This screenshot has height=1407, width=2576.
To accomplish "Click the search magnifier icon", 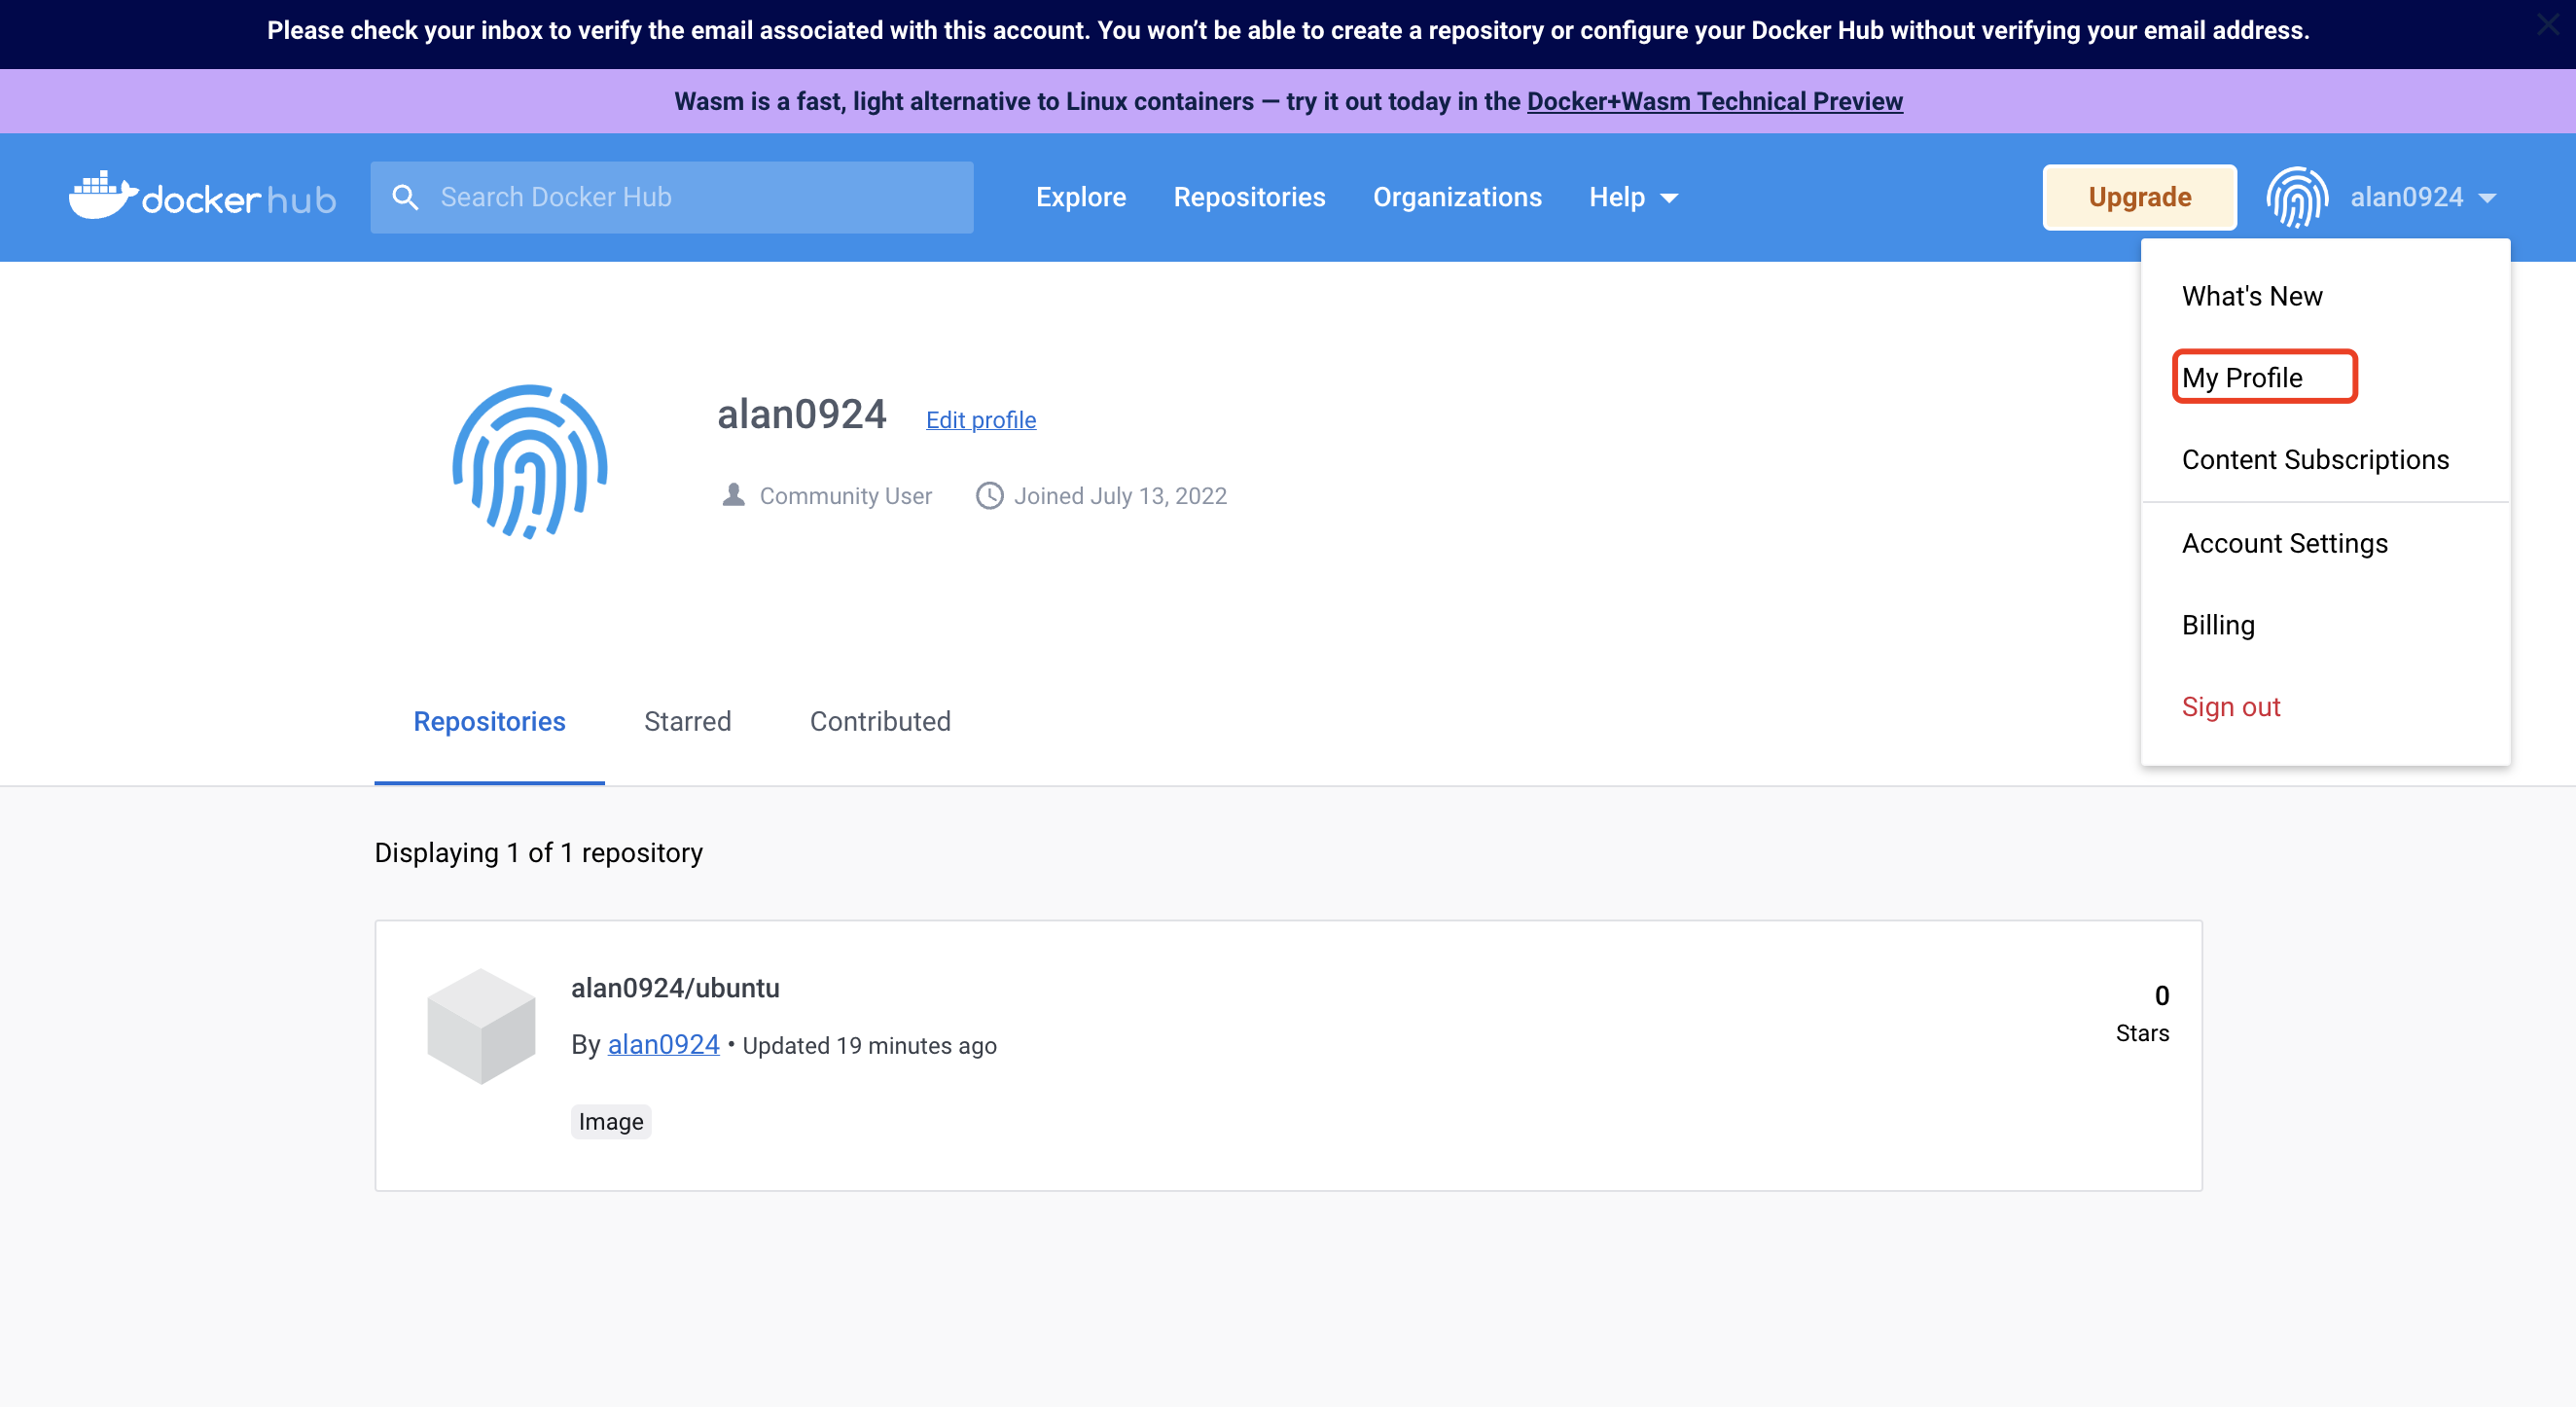I will click(405, 197).
